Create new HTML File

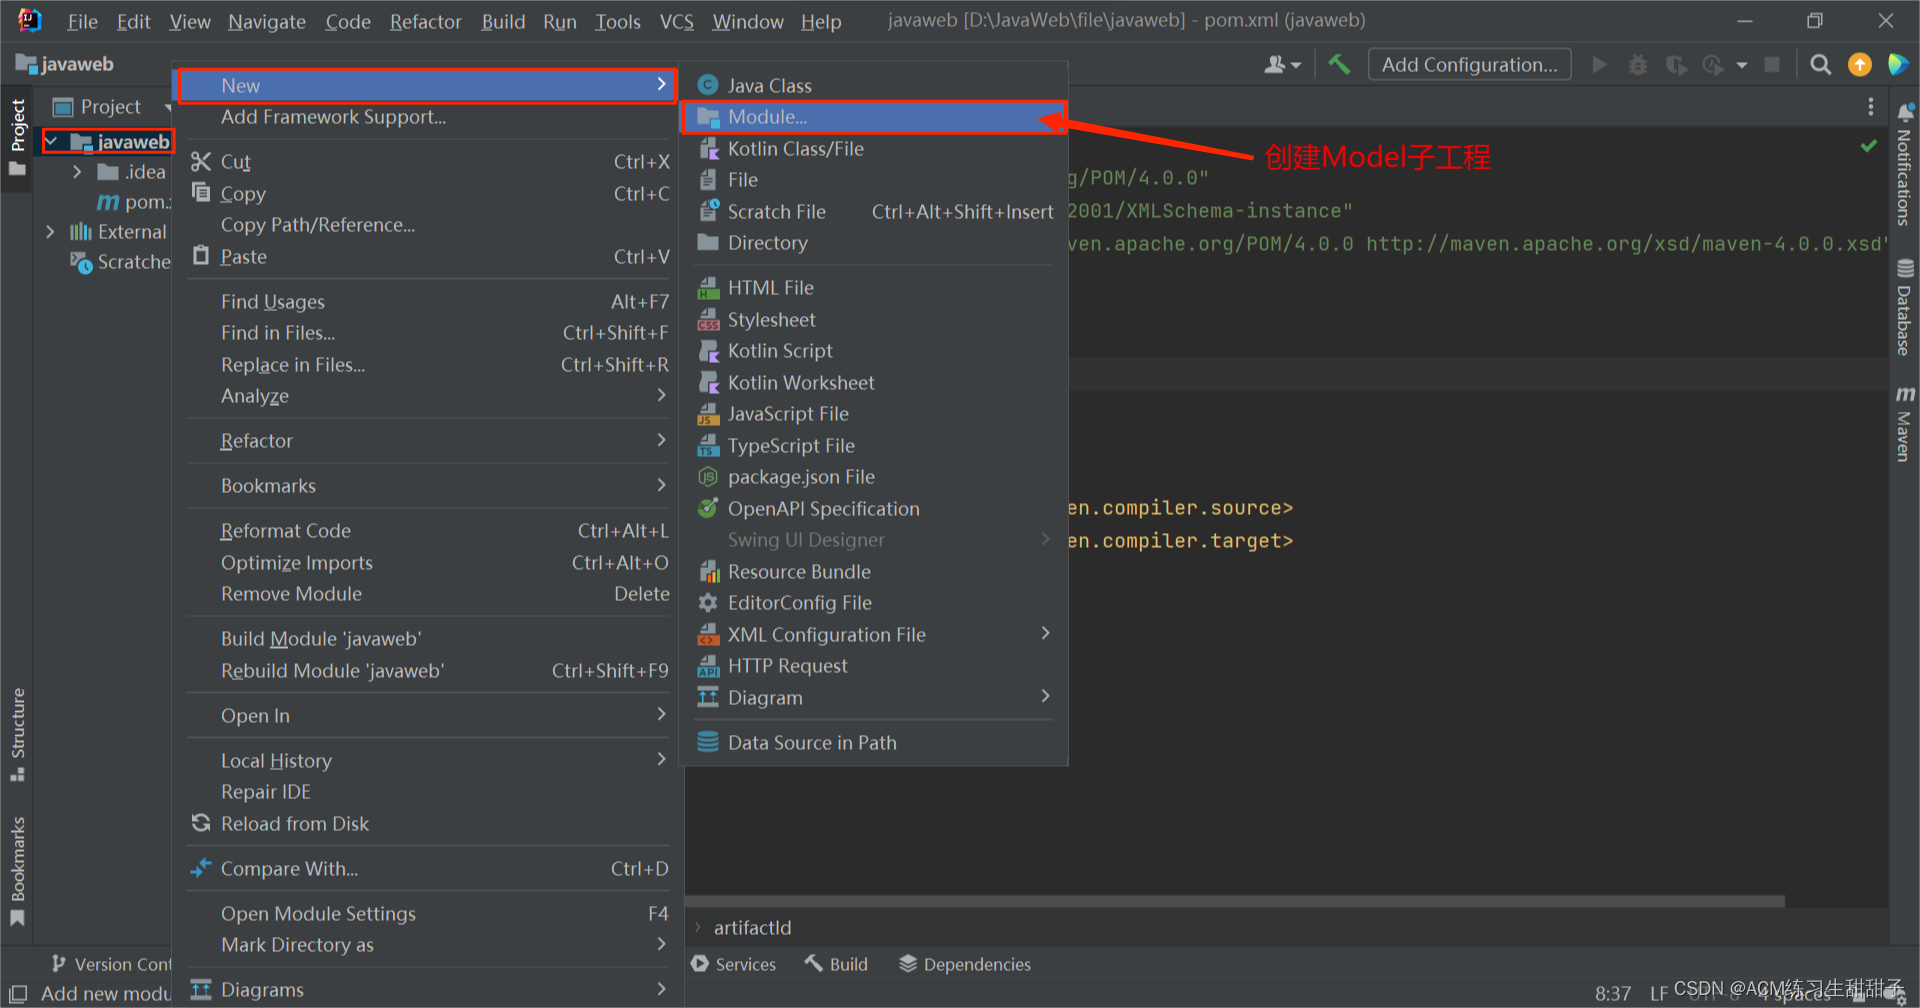tap(874, 288)
